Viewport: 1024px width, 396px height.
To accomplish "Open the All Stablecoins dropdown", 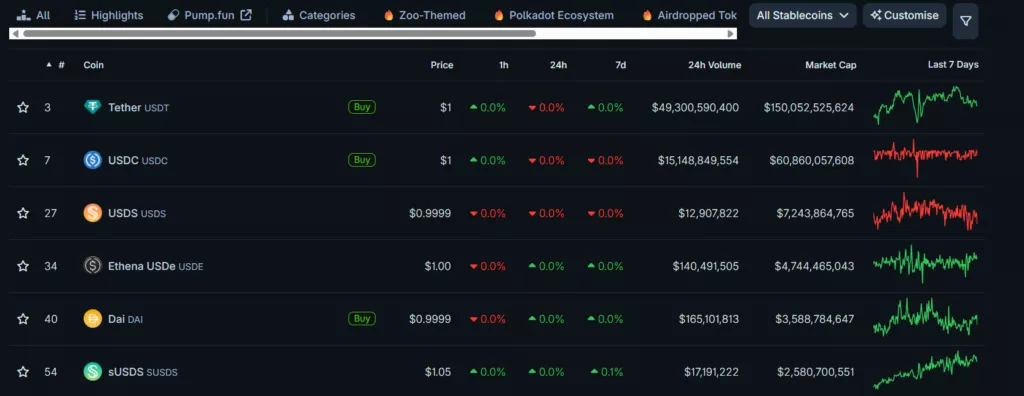I will tap(803, 15).
